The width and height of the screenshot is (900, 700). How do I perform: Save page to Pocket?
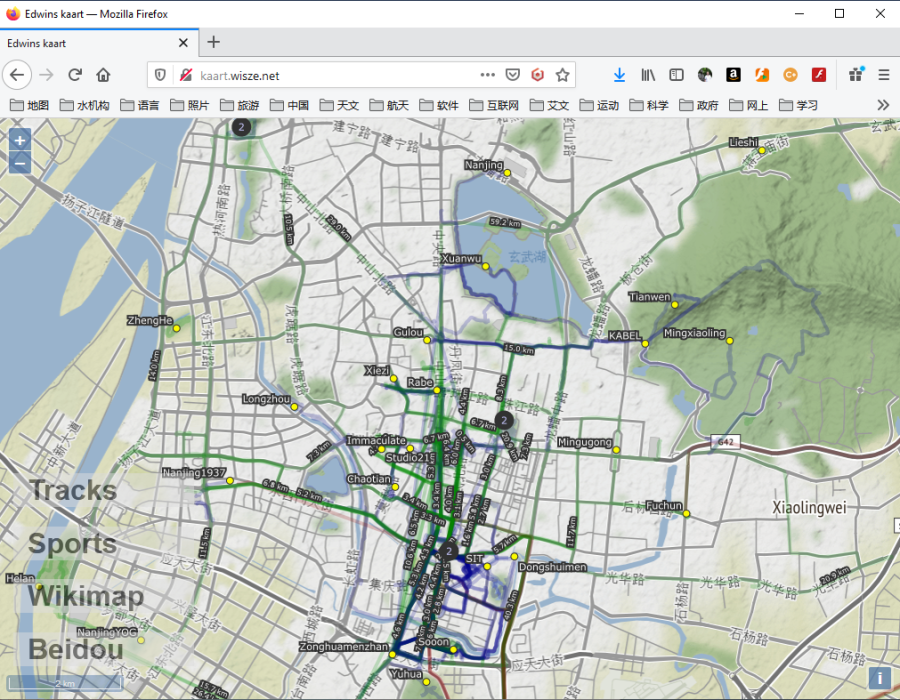(513, 75)
